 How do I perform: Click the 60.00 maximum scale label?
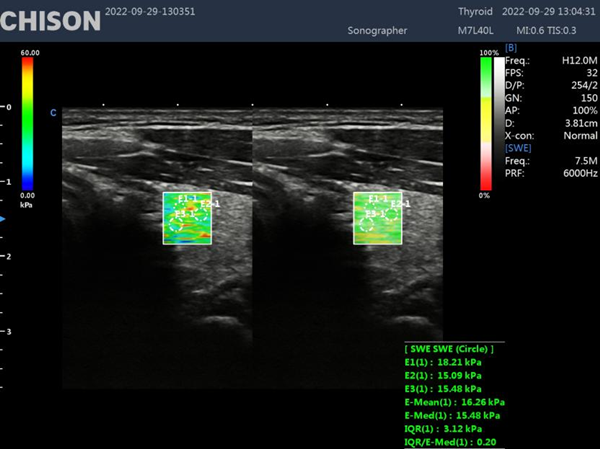pyautogui.click(x=30, y=52)
